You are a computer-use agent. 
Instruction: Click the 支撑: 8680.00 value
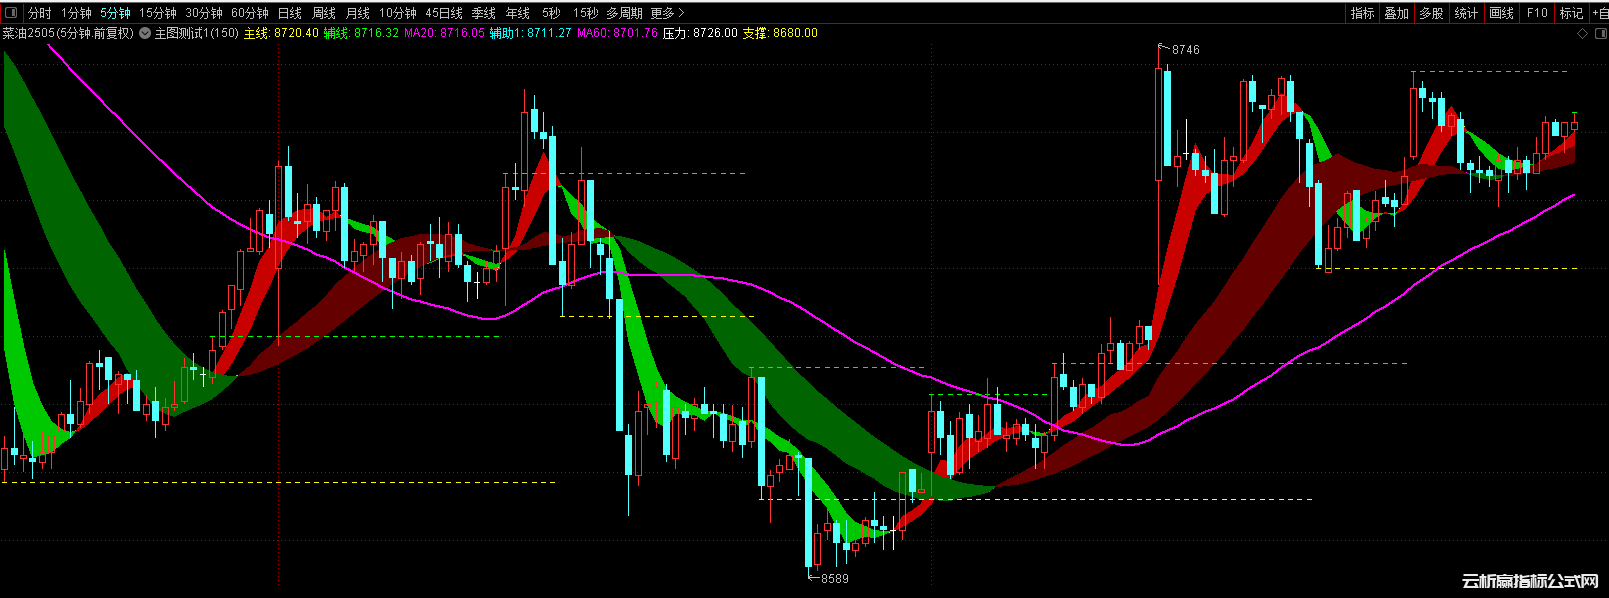[x=780, y=33]
